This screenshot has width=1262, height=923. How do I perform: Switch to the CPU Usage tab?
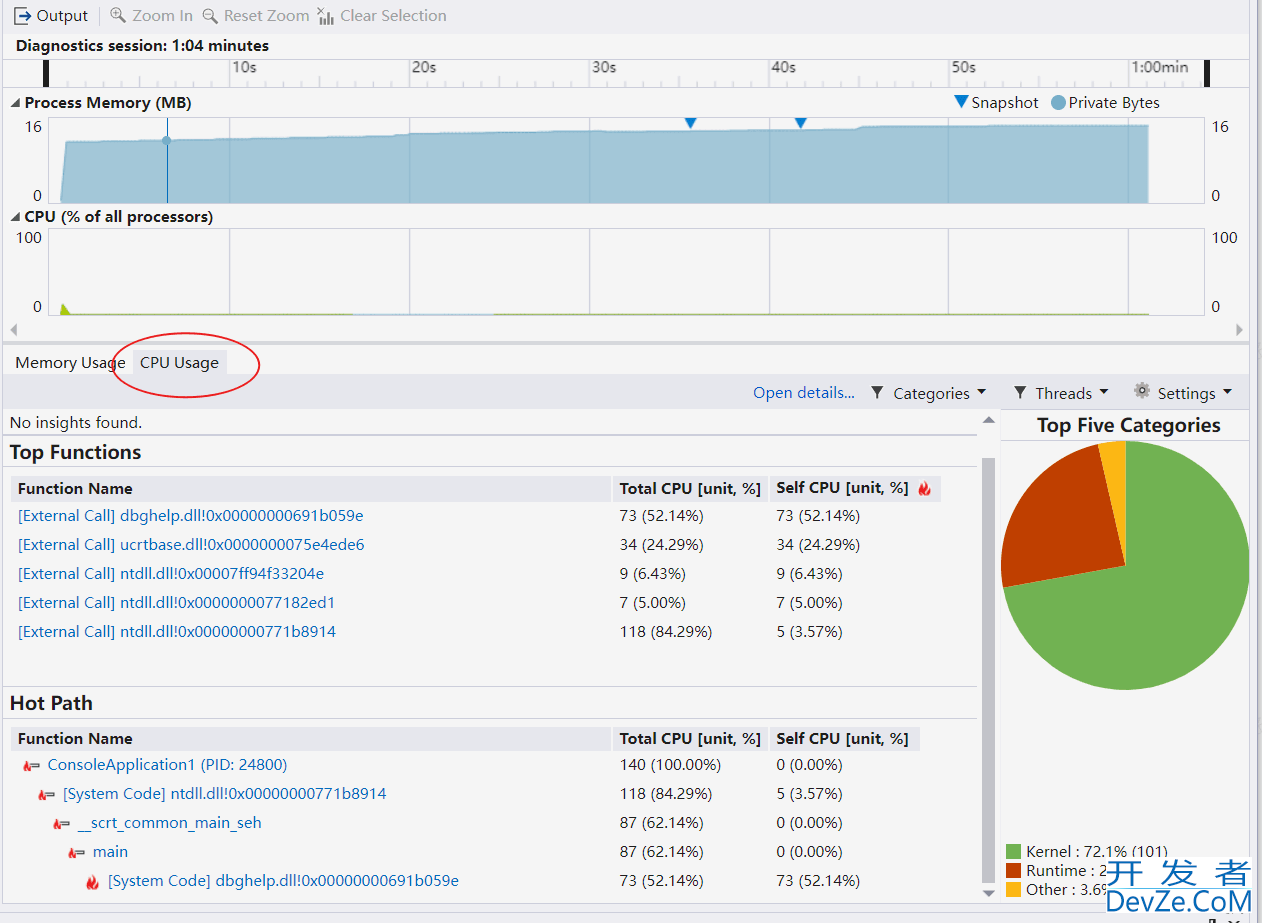[179, 363]
